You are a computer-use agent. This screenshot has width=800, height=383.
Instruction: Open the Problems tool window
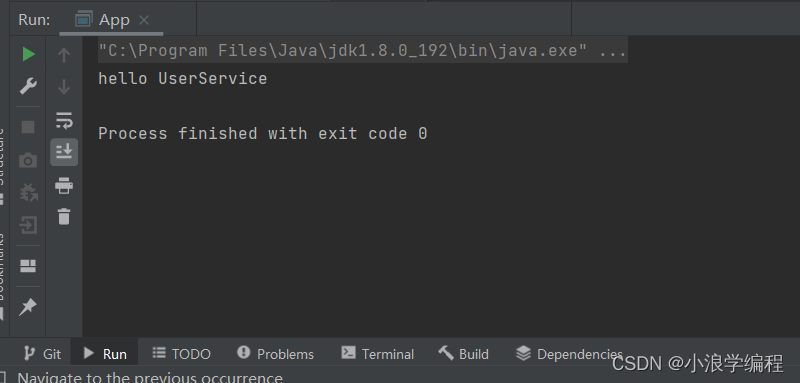[276, 353]
